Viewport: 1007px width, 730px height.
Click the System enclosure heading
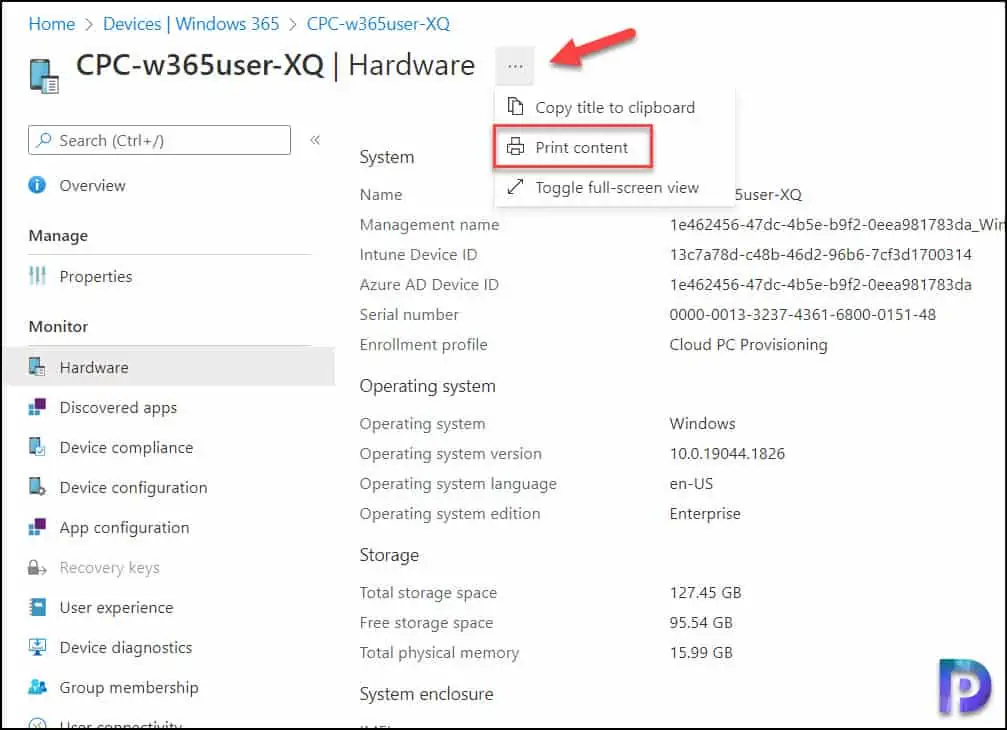[x=426, y=694]
